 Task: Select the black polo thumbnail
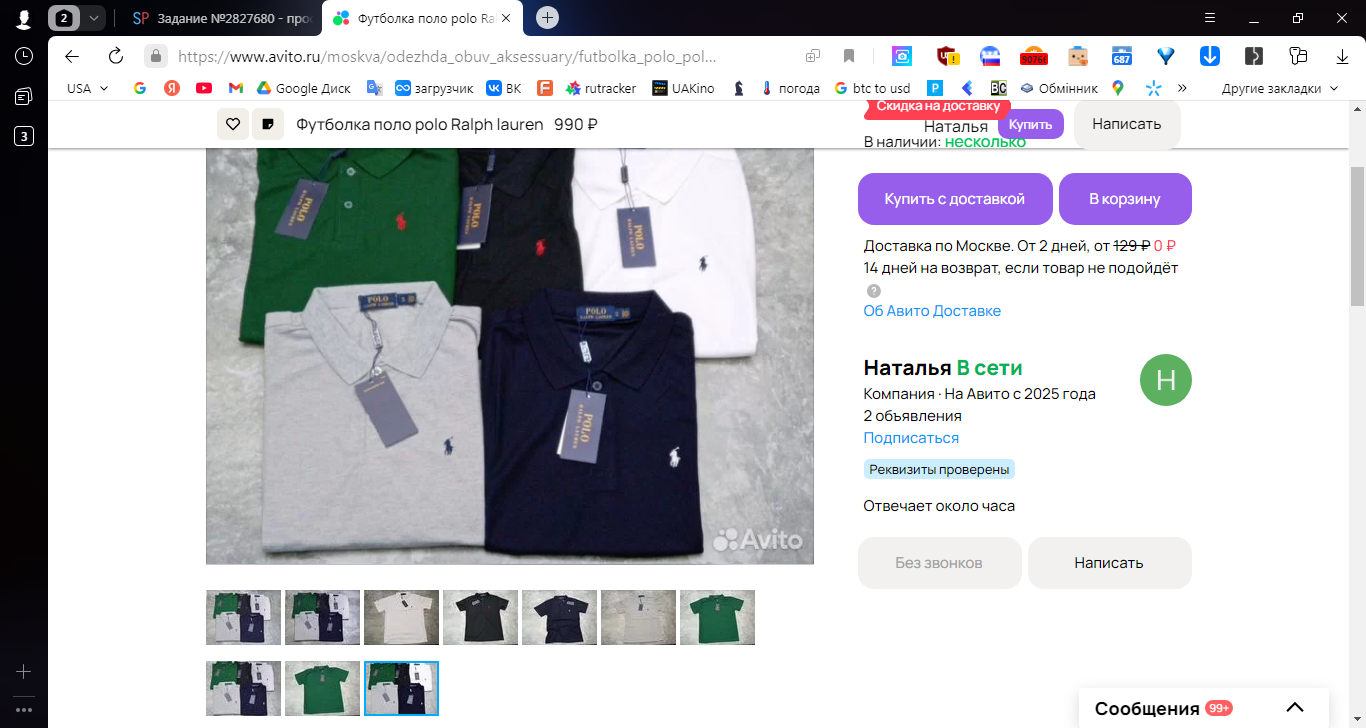pos(480,617)
